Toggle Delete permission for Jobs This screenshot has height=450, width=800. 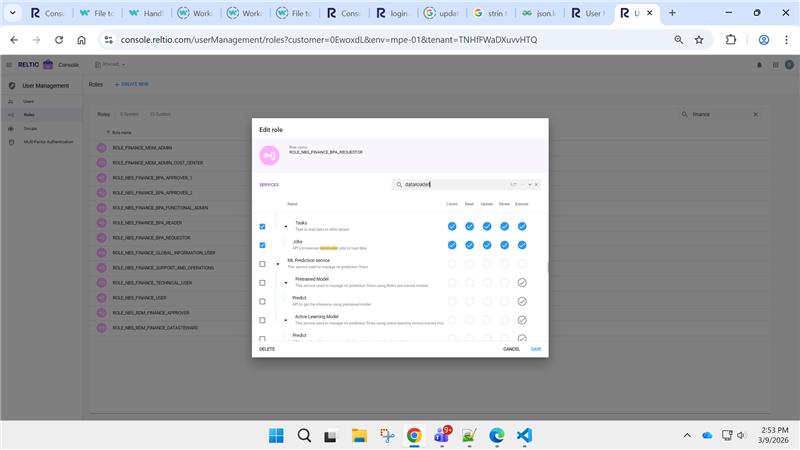click(x=505, y=245)
